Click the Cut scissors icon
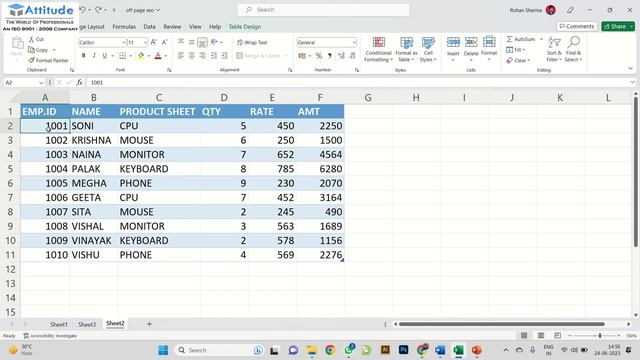Viewport: 640px width, 360px height. pyautogui.click(x=31, y=39)
